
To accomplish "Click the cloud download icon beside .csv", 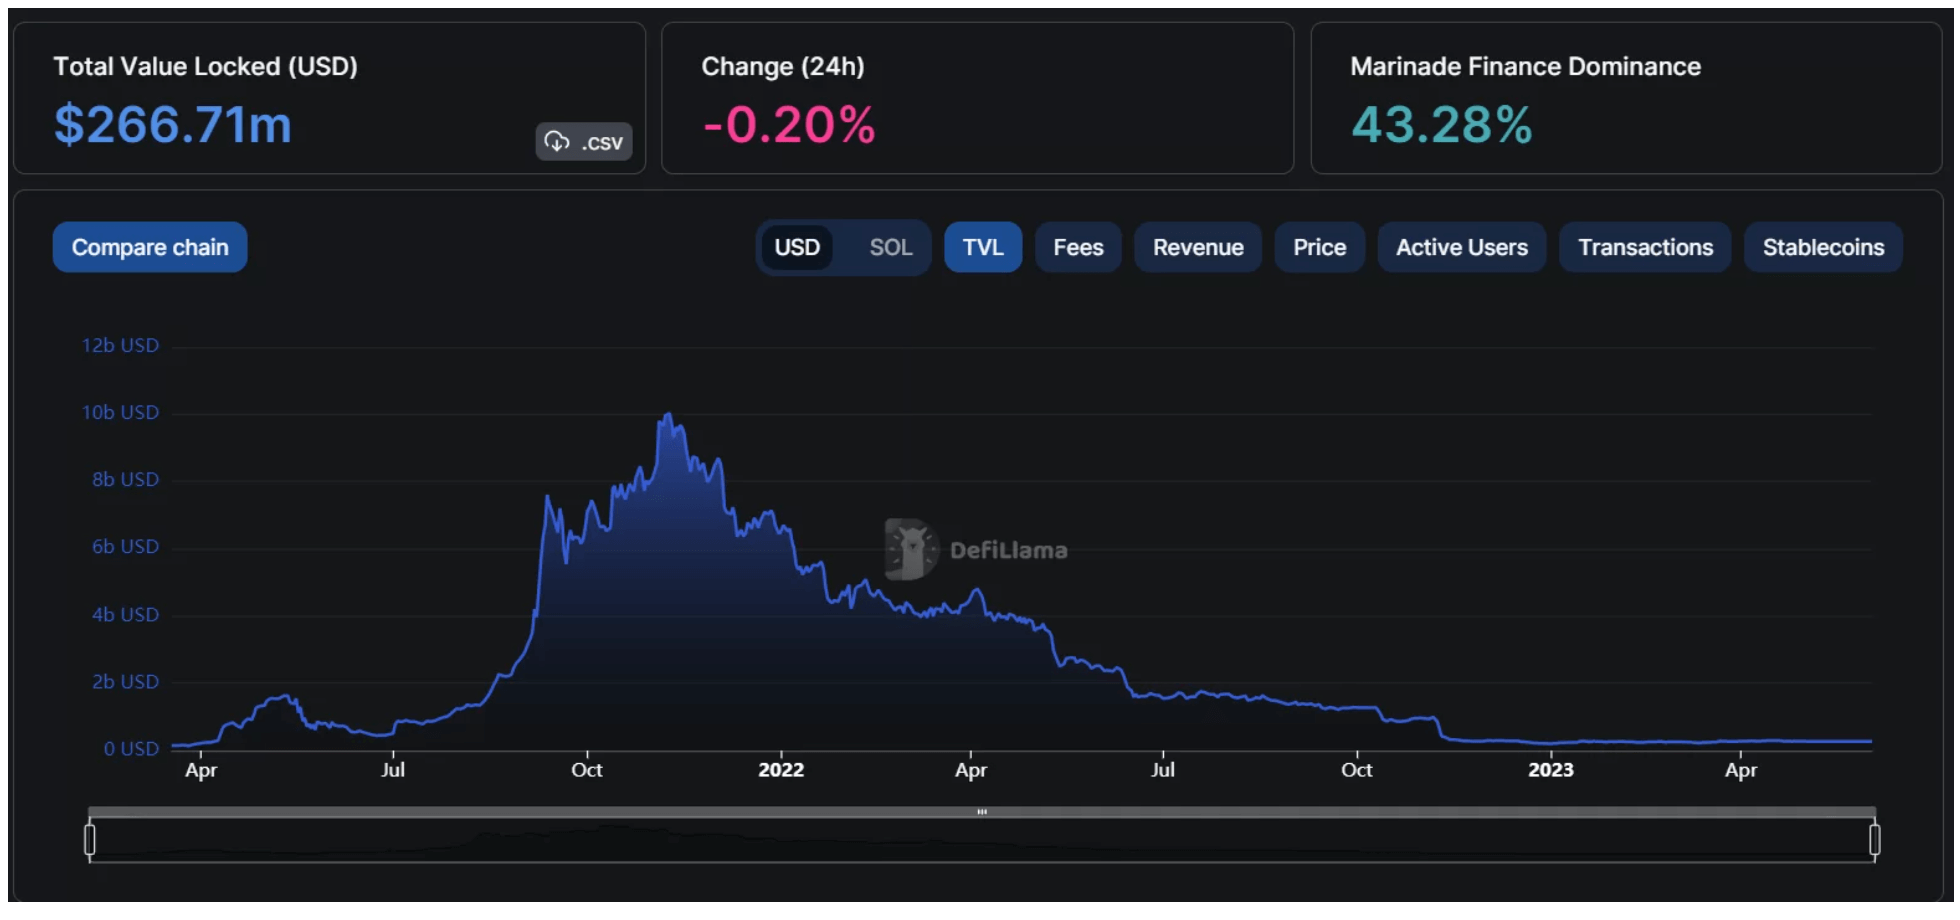I will tap(557, 142).
